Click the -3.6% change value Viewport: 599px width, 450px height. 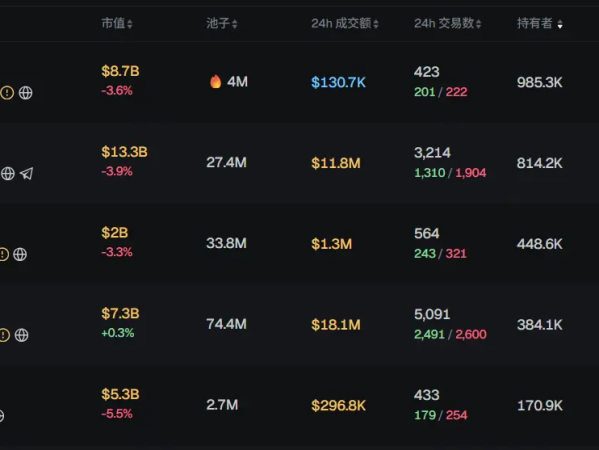click(117, 91)
